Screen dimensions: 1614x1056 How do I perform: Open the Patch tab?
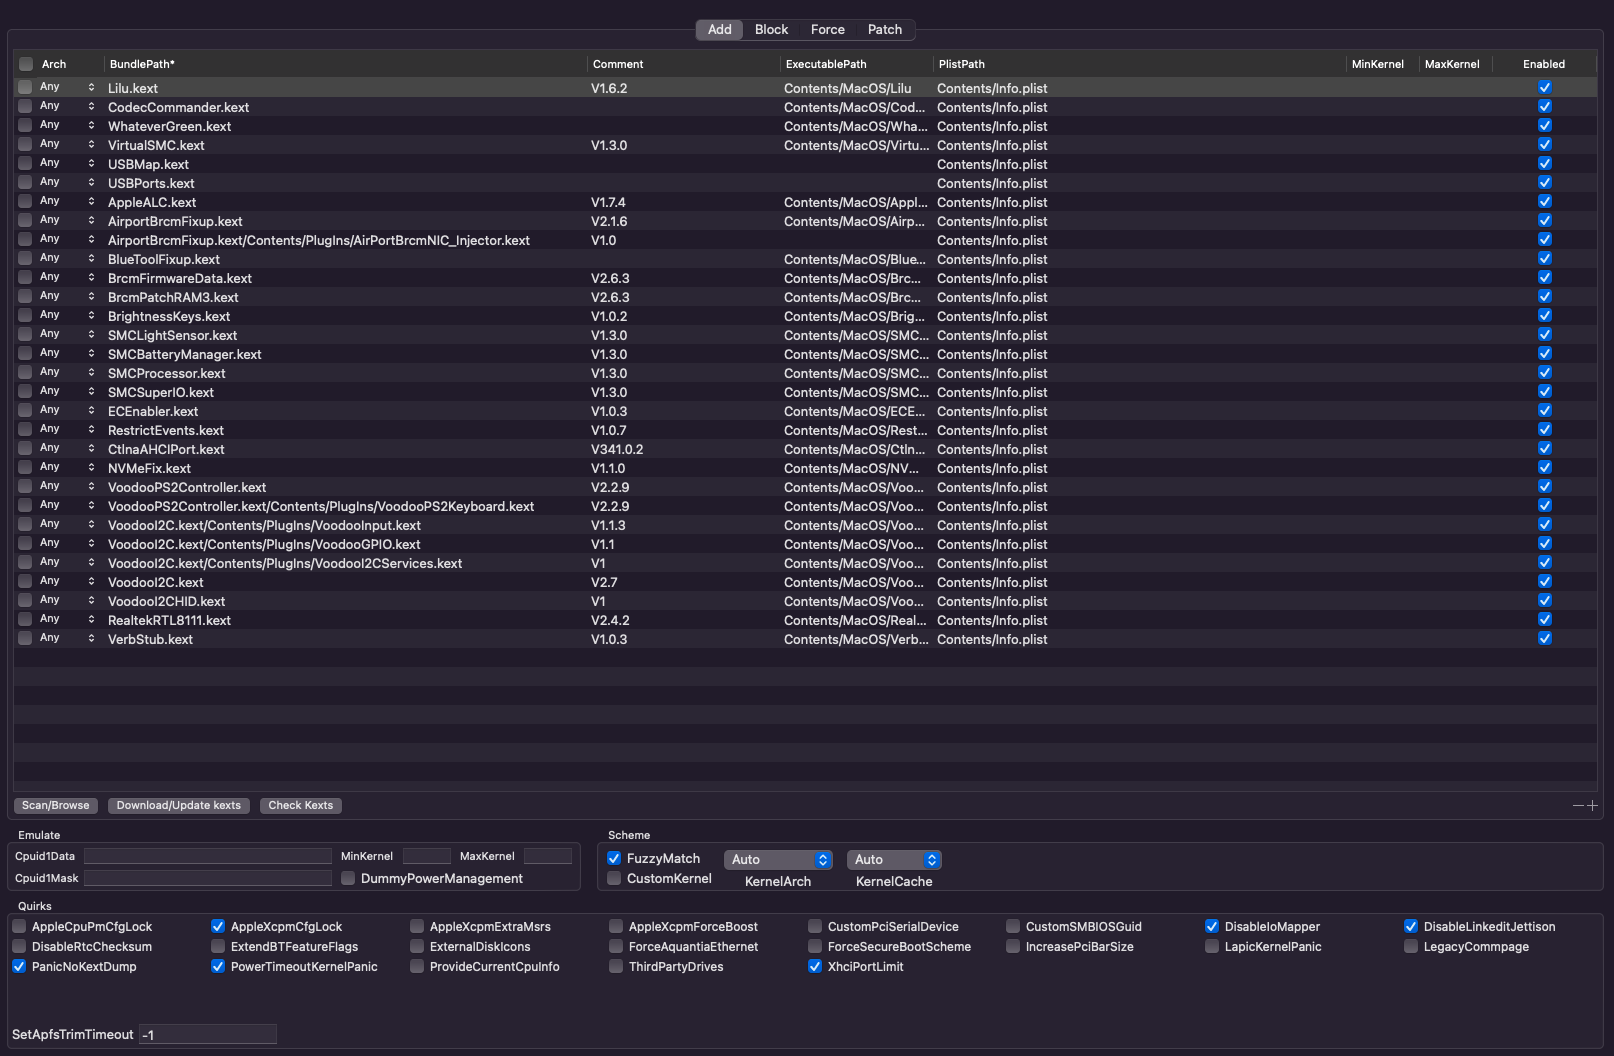(x=884, y=30)
